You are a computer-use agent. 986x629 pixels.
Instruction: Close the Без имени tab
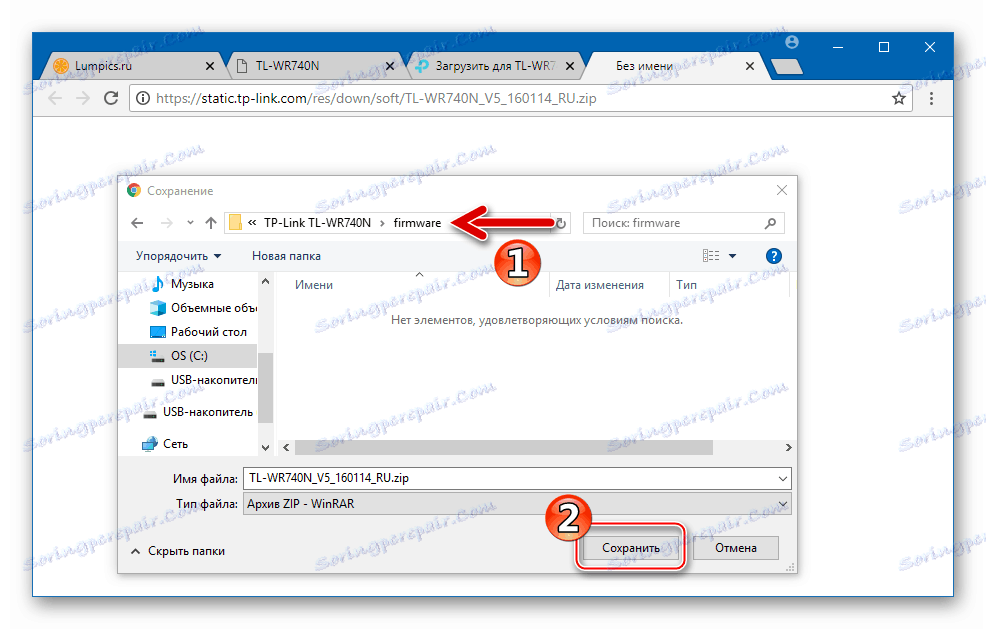tap(750, 66)
